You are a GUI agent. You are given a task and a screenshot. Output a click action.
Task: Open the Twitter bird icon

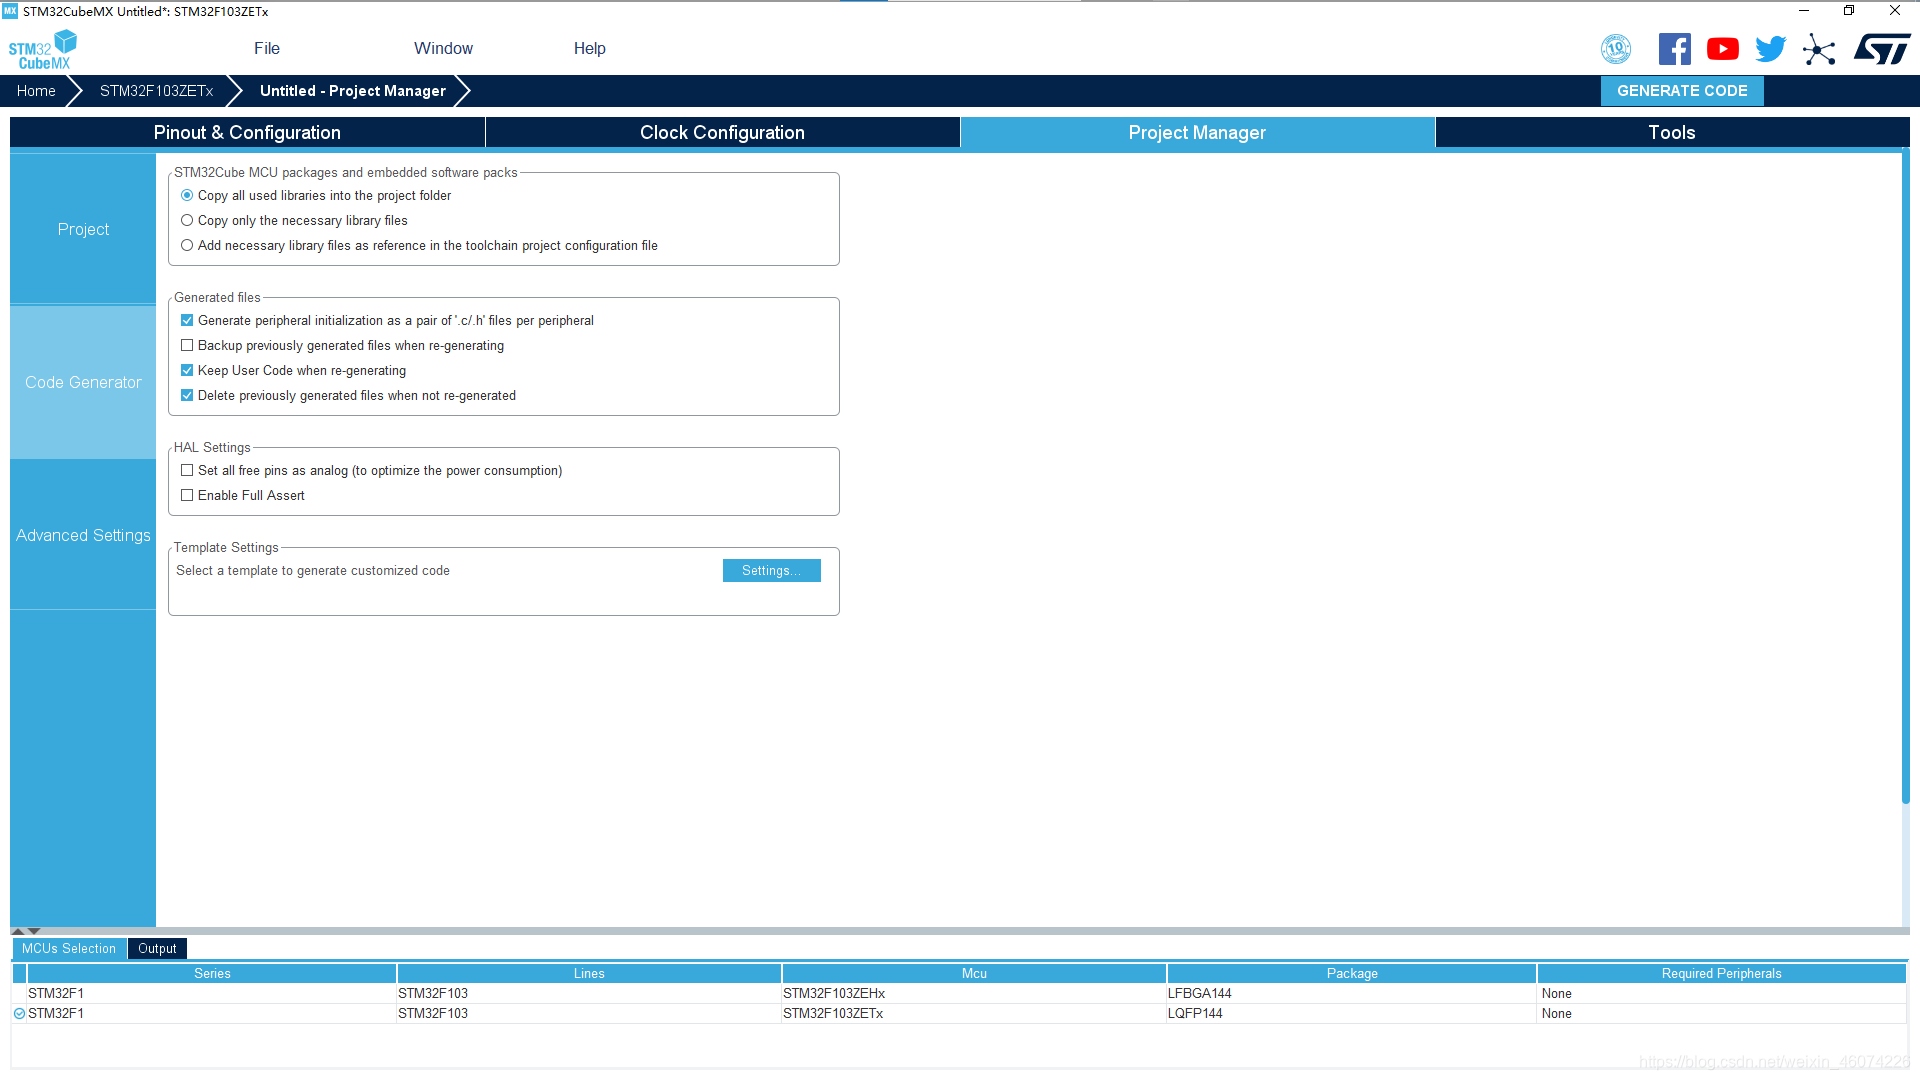[1770, 49]
